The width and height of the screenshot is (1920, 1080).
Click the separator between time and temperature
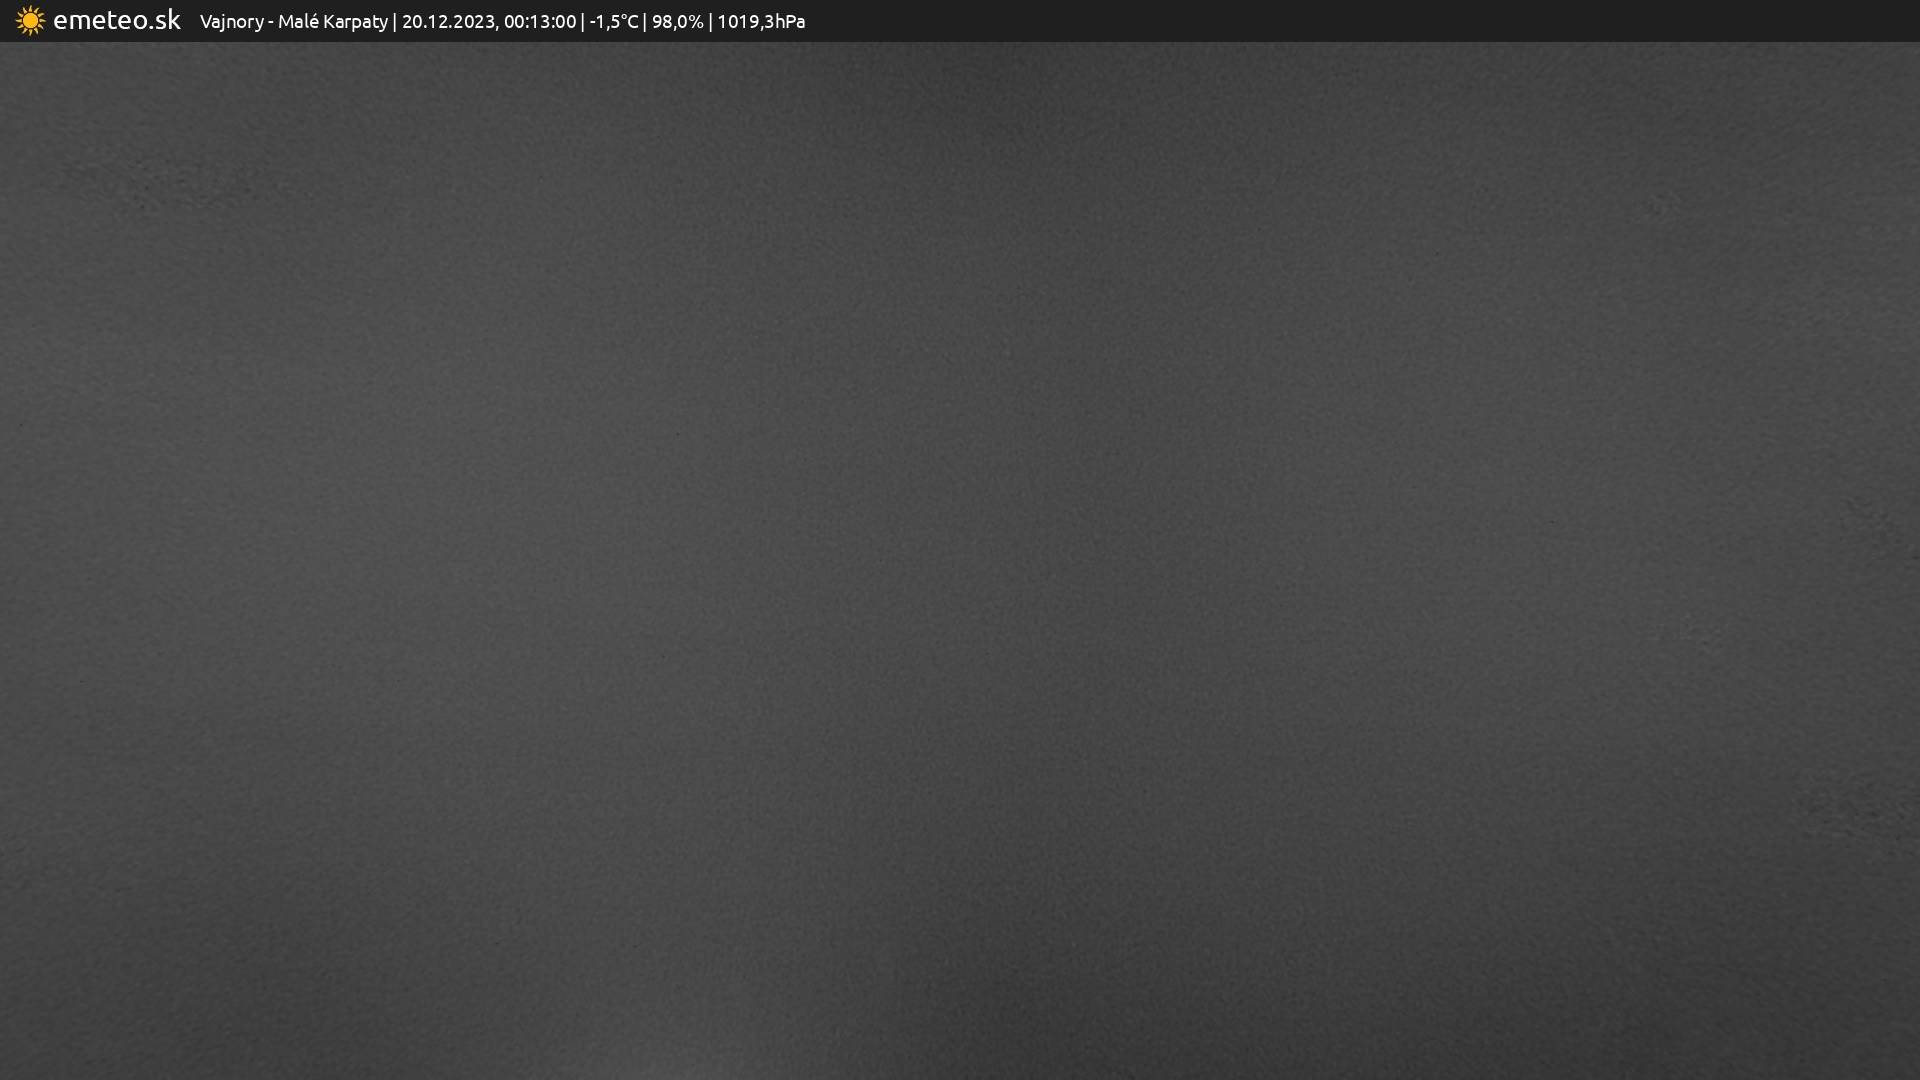click(583, 22)
